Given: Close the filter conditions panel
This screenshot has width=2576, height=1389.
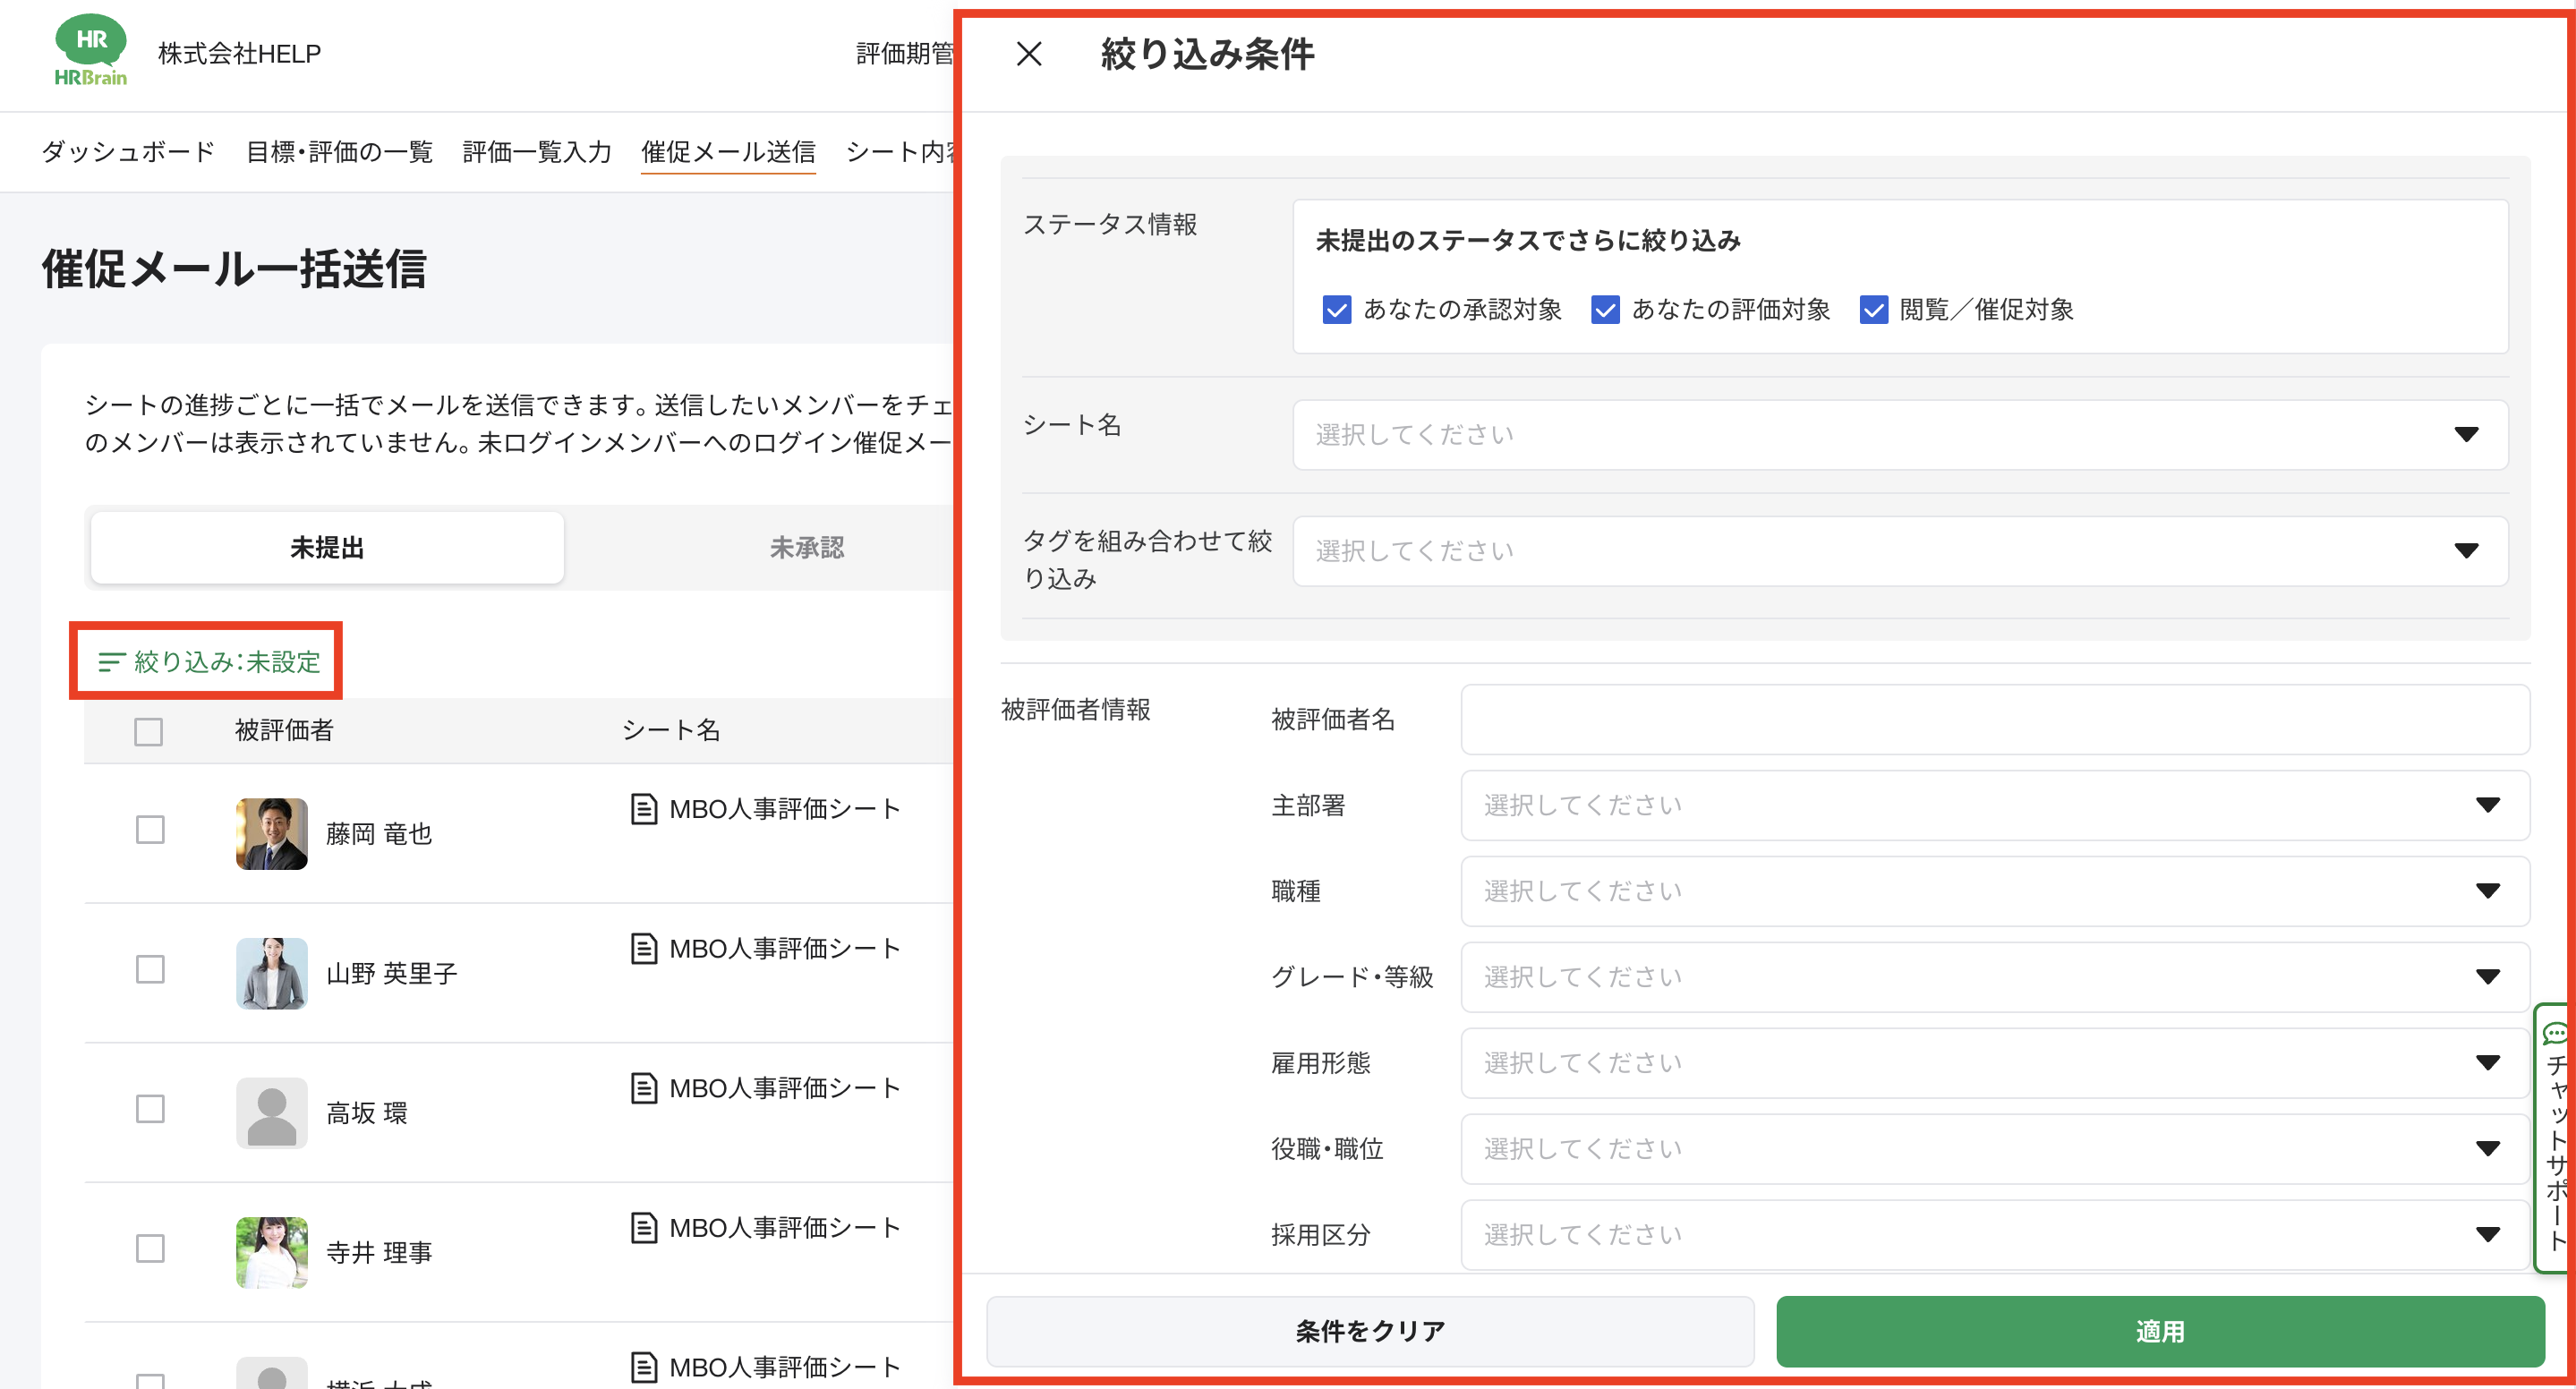Looking at the screenshot, I should [1028, 54].
